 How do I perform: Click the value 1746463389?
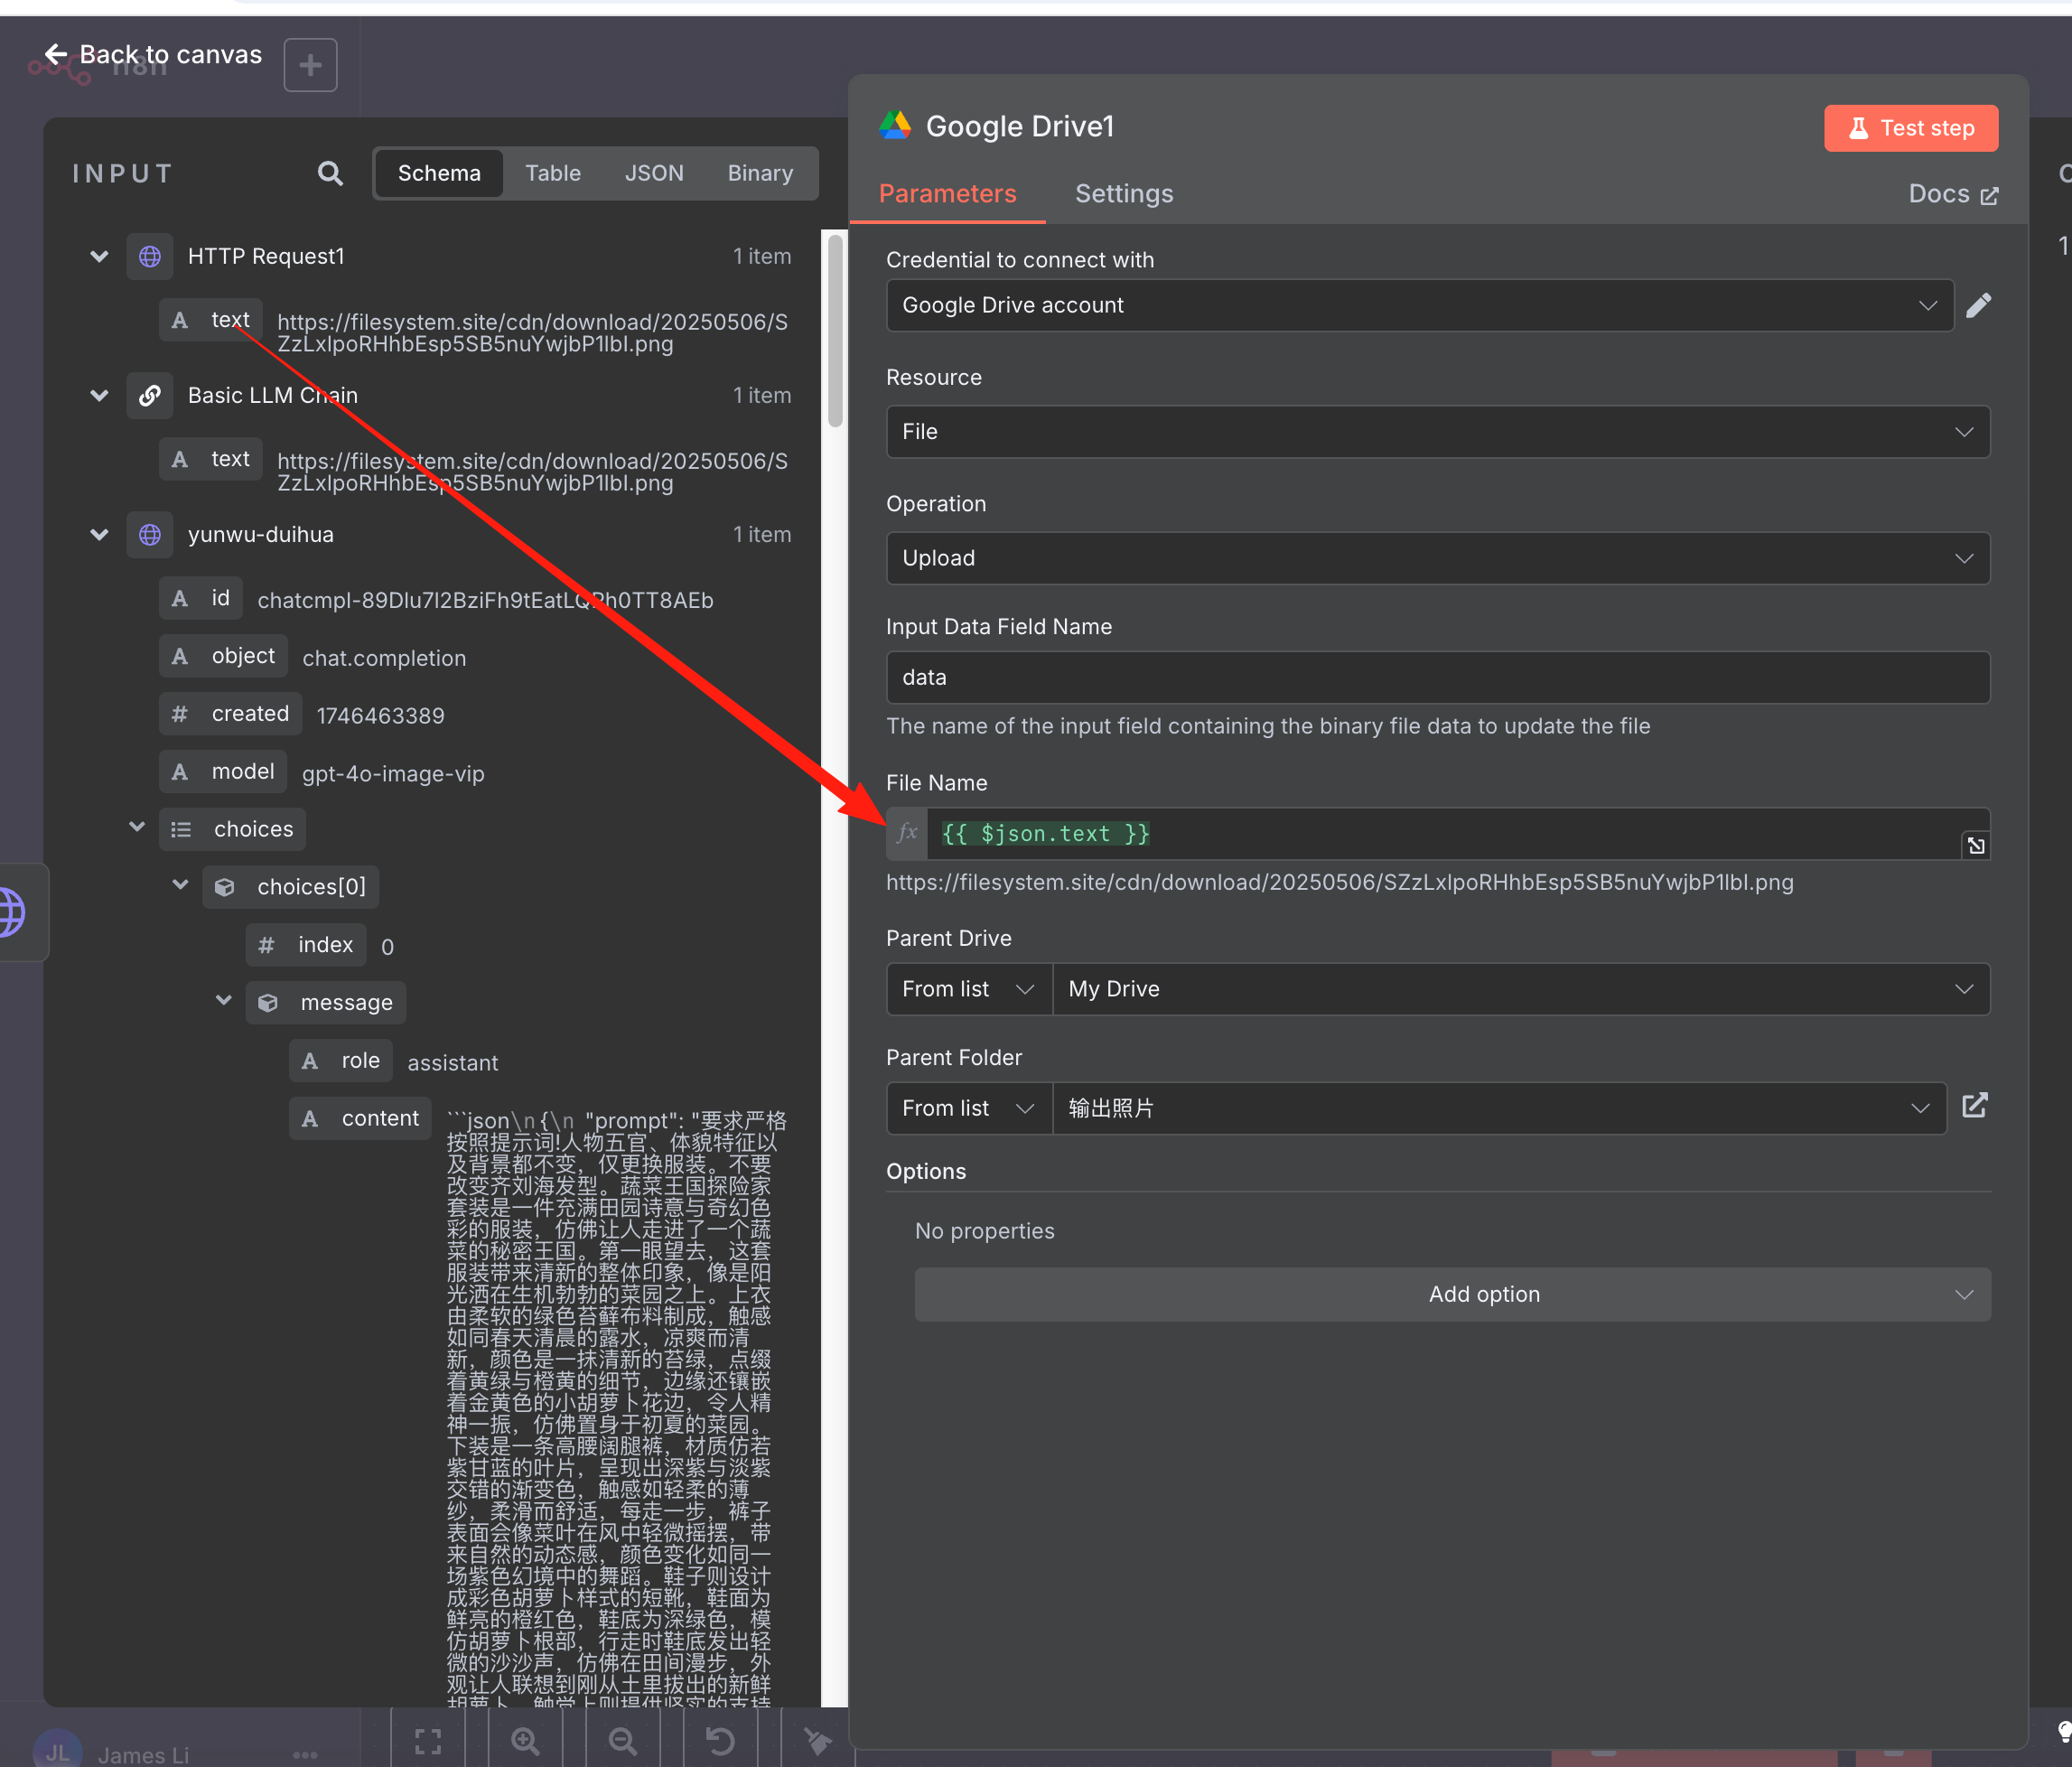(380, 716)
